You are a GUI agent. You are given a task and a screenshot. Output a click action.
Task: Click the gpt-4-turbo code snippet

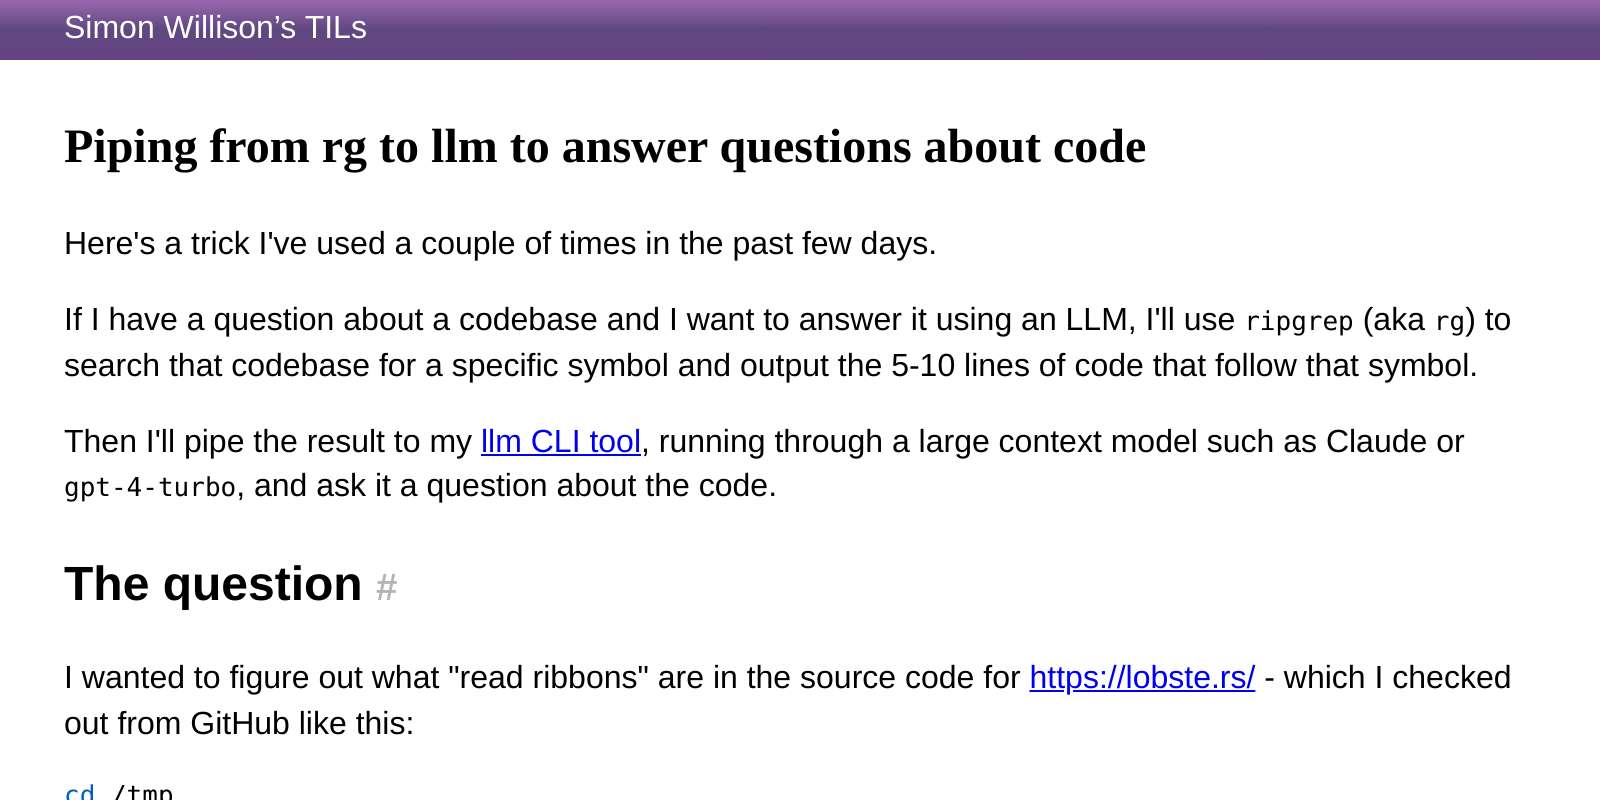pos(150,488)
